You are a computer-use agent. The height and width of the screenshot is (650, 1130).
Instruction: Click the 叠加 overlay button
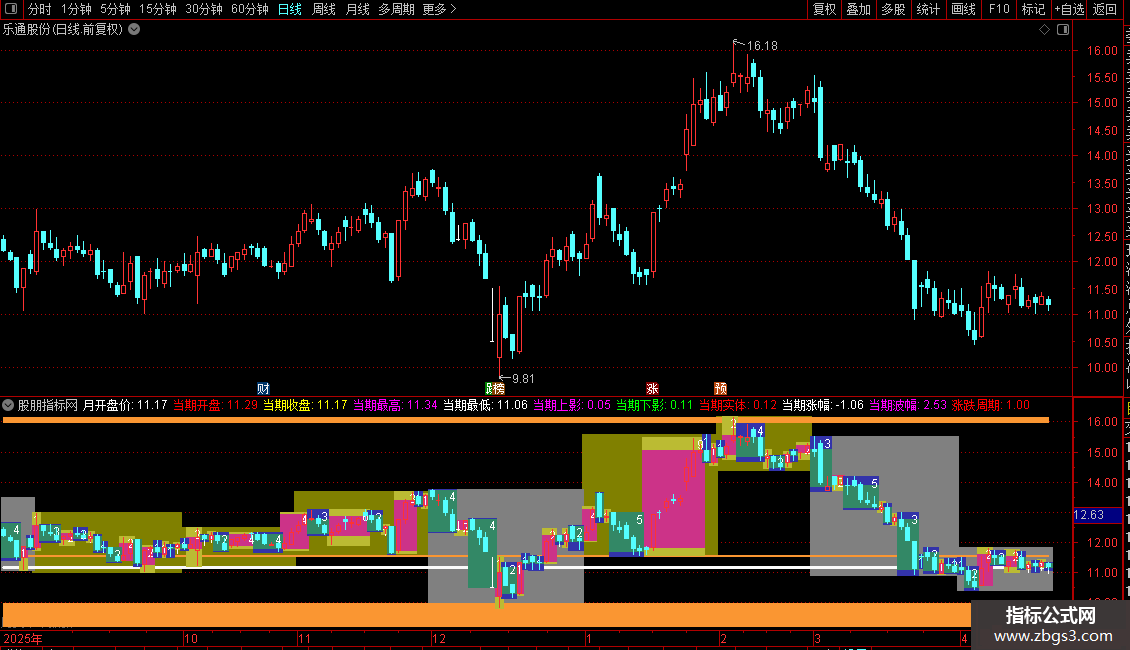coord(859,9)
